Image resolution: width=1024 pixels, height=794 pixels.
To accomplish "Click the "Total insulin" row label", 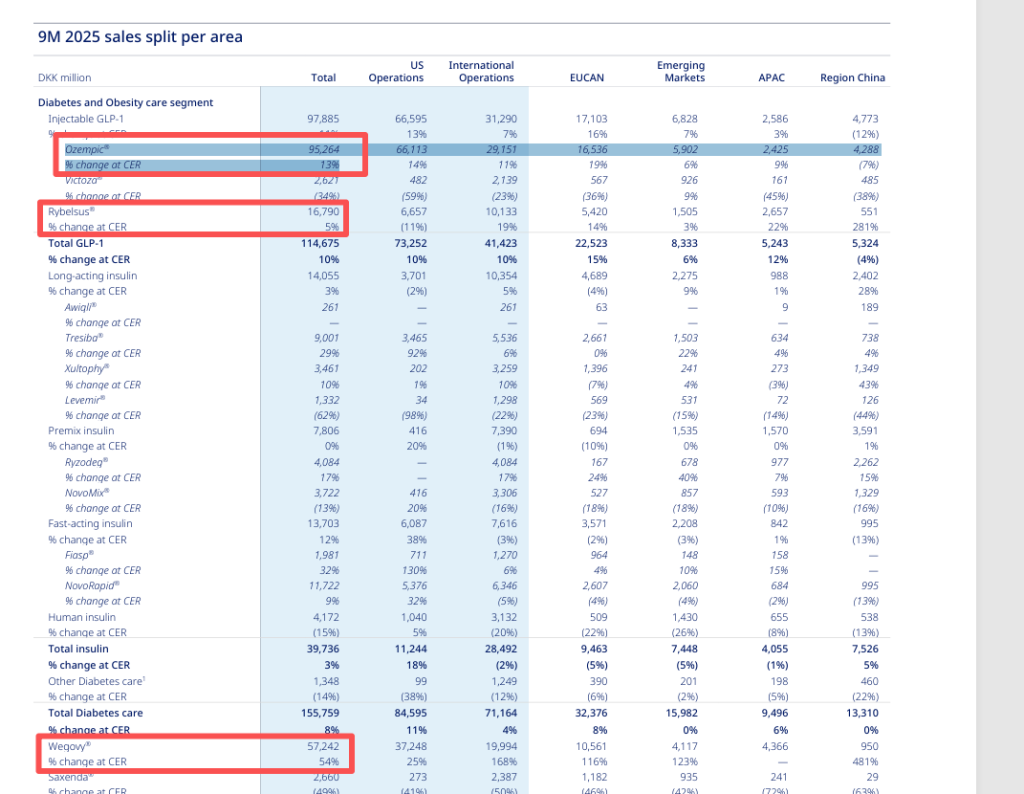I will 77,649.
